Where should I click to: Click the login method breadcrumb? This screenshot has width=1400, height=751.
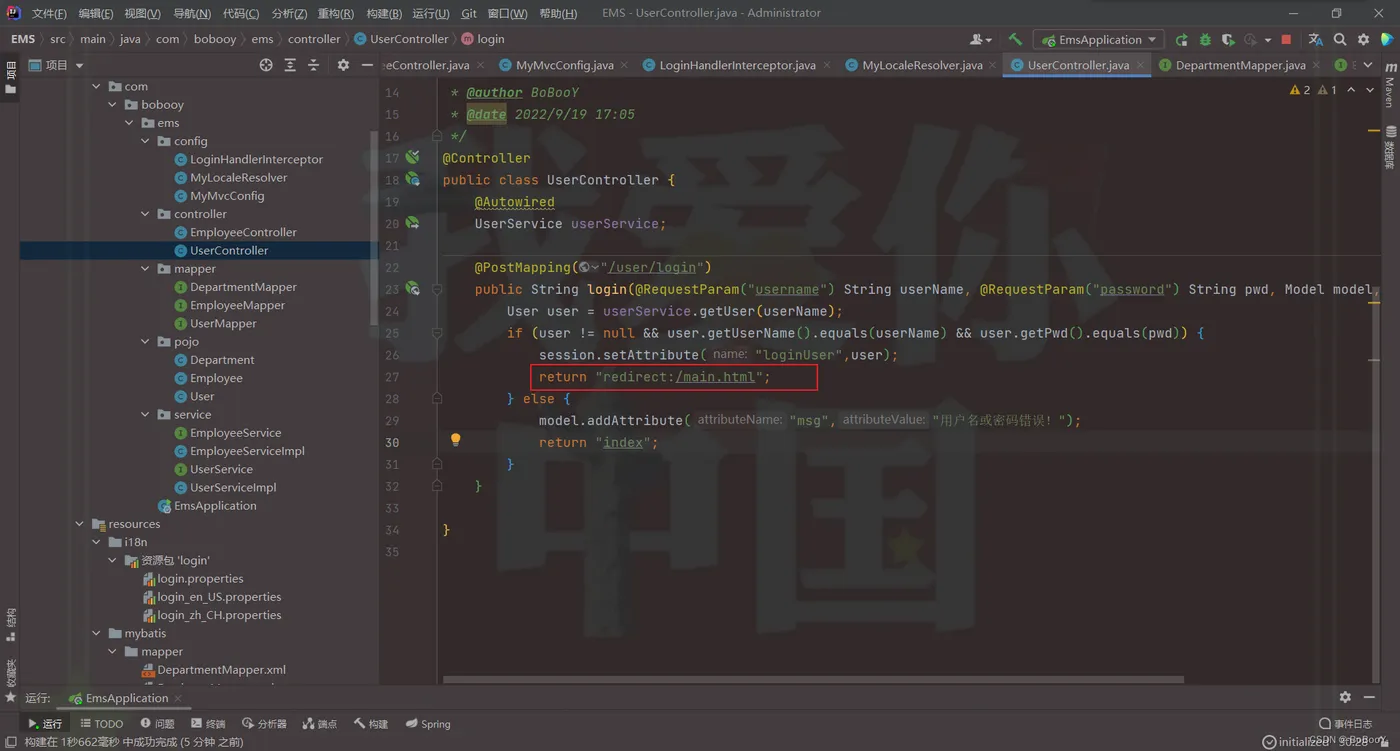click(x=483, y=39)
